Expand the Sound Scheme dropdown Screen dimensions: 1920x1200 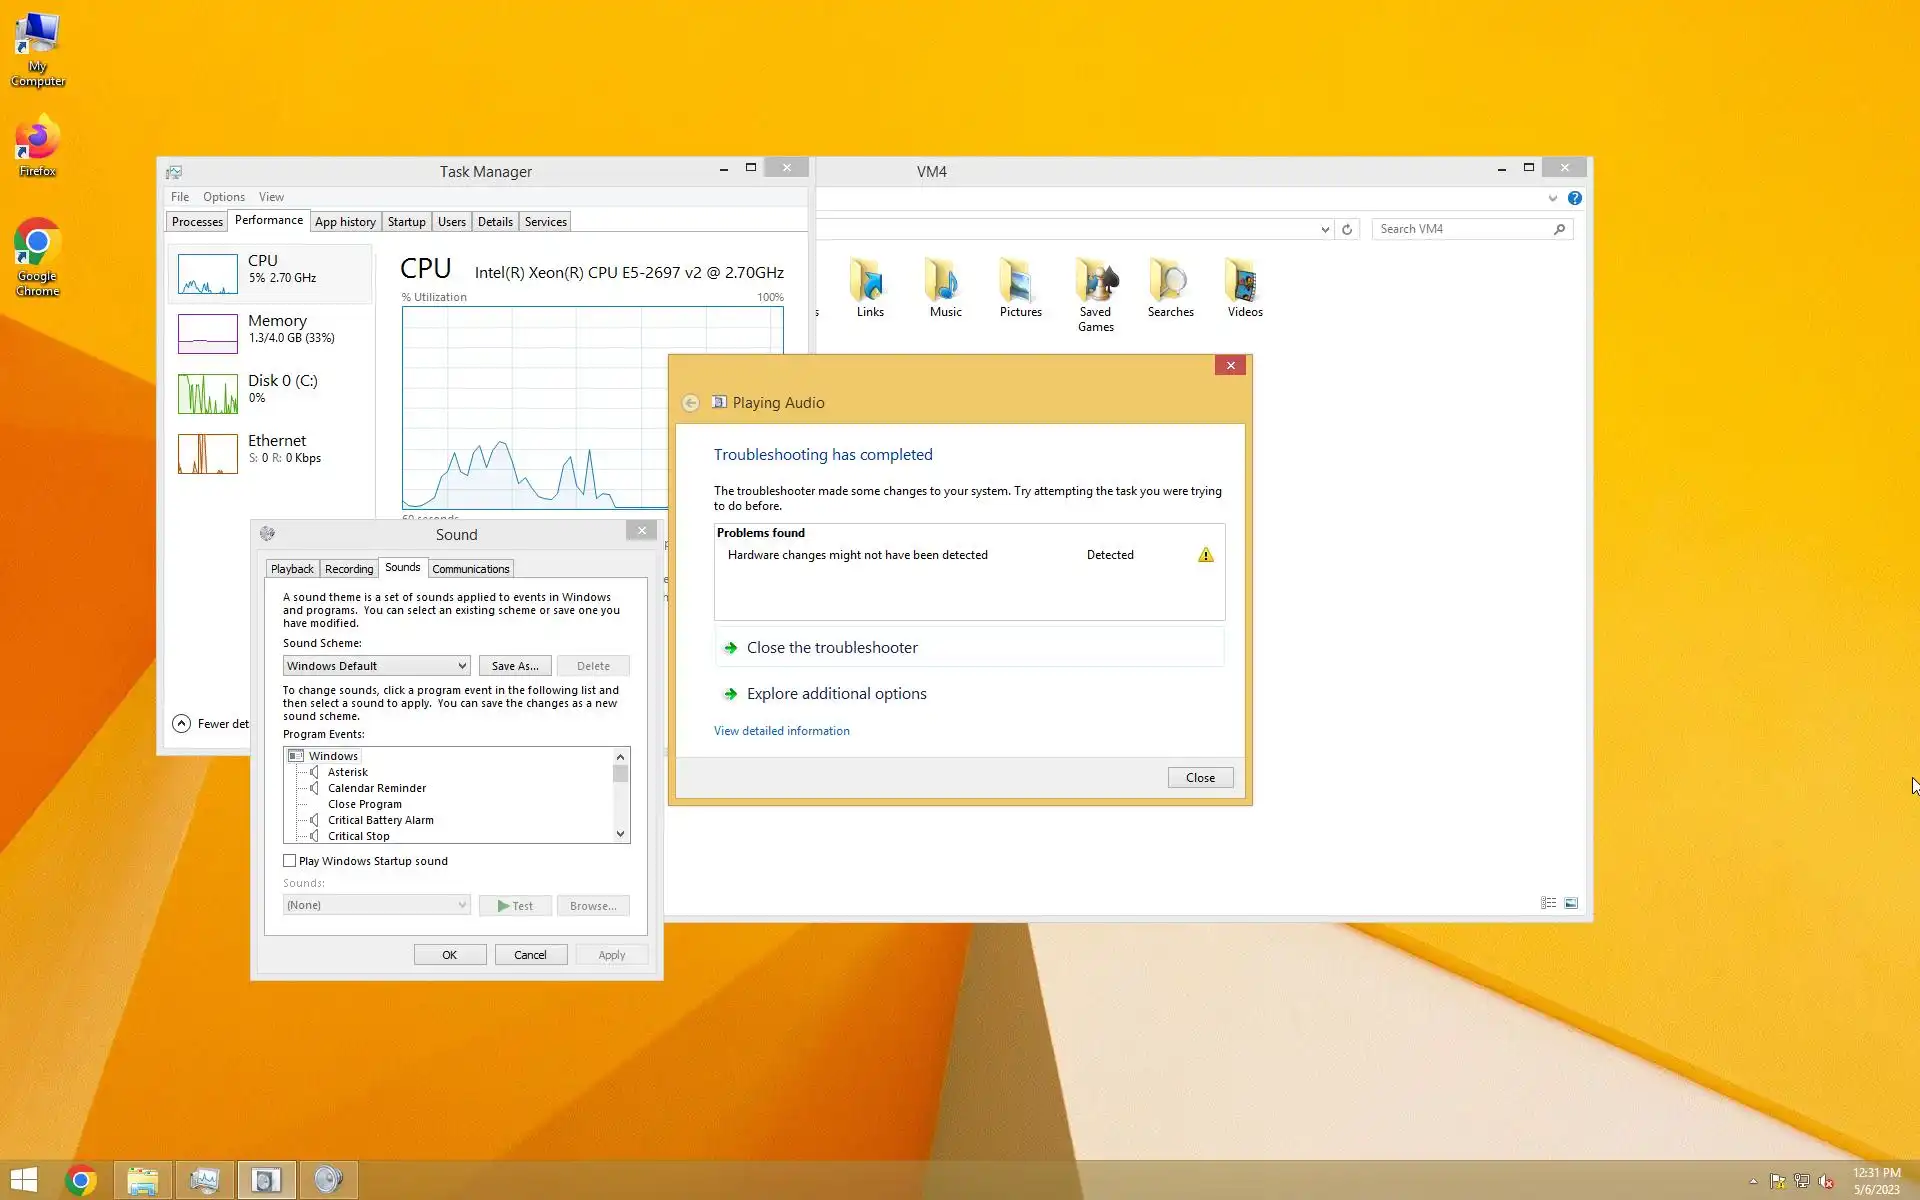(x=461, y=666)
